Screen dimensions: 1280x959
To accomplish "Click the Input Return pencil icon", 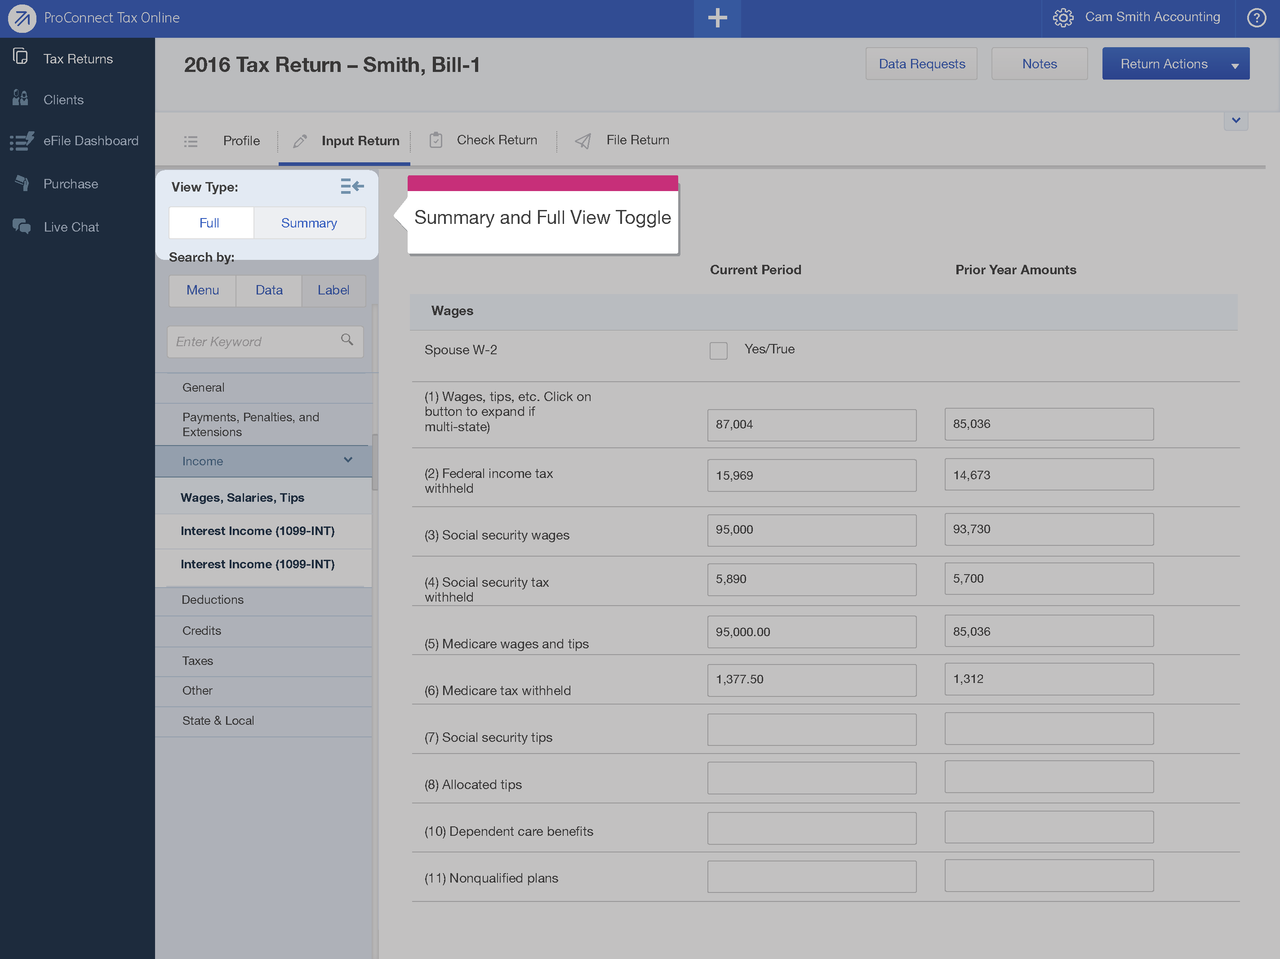I will pyautogui.click(x=299, y=141).
